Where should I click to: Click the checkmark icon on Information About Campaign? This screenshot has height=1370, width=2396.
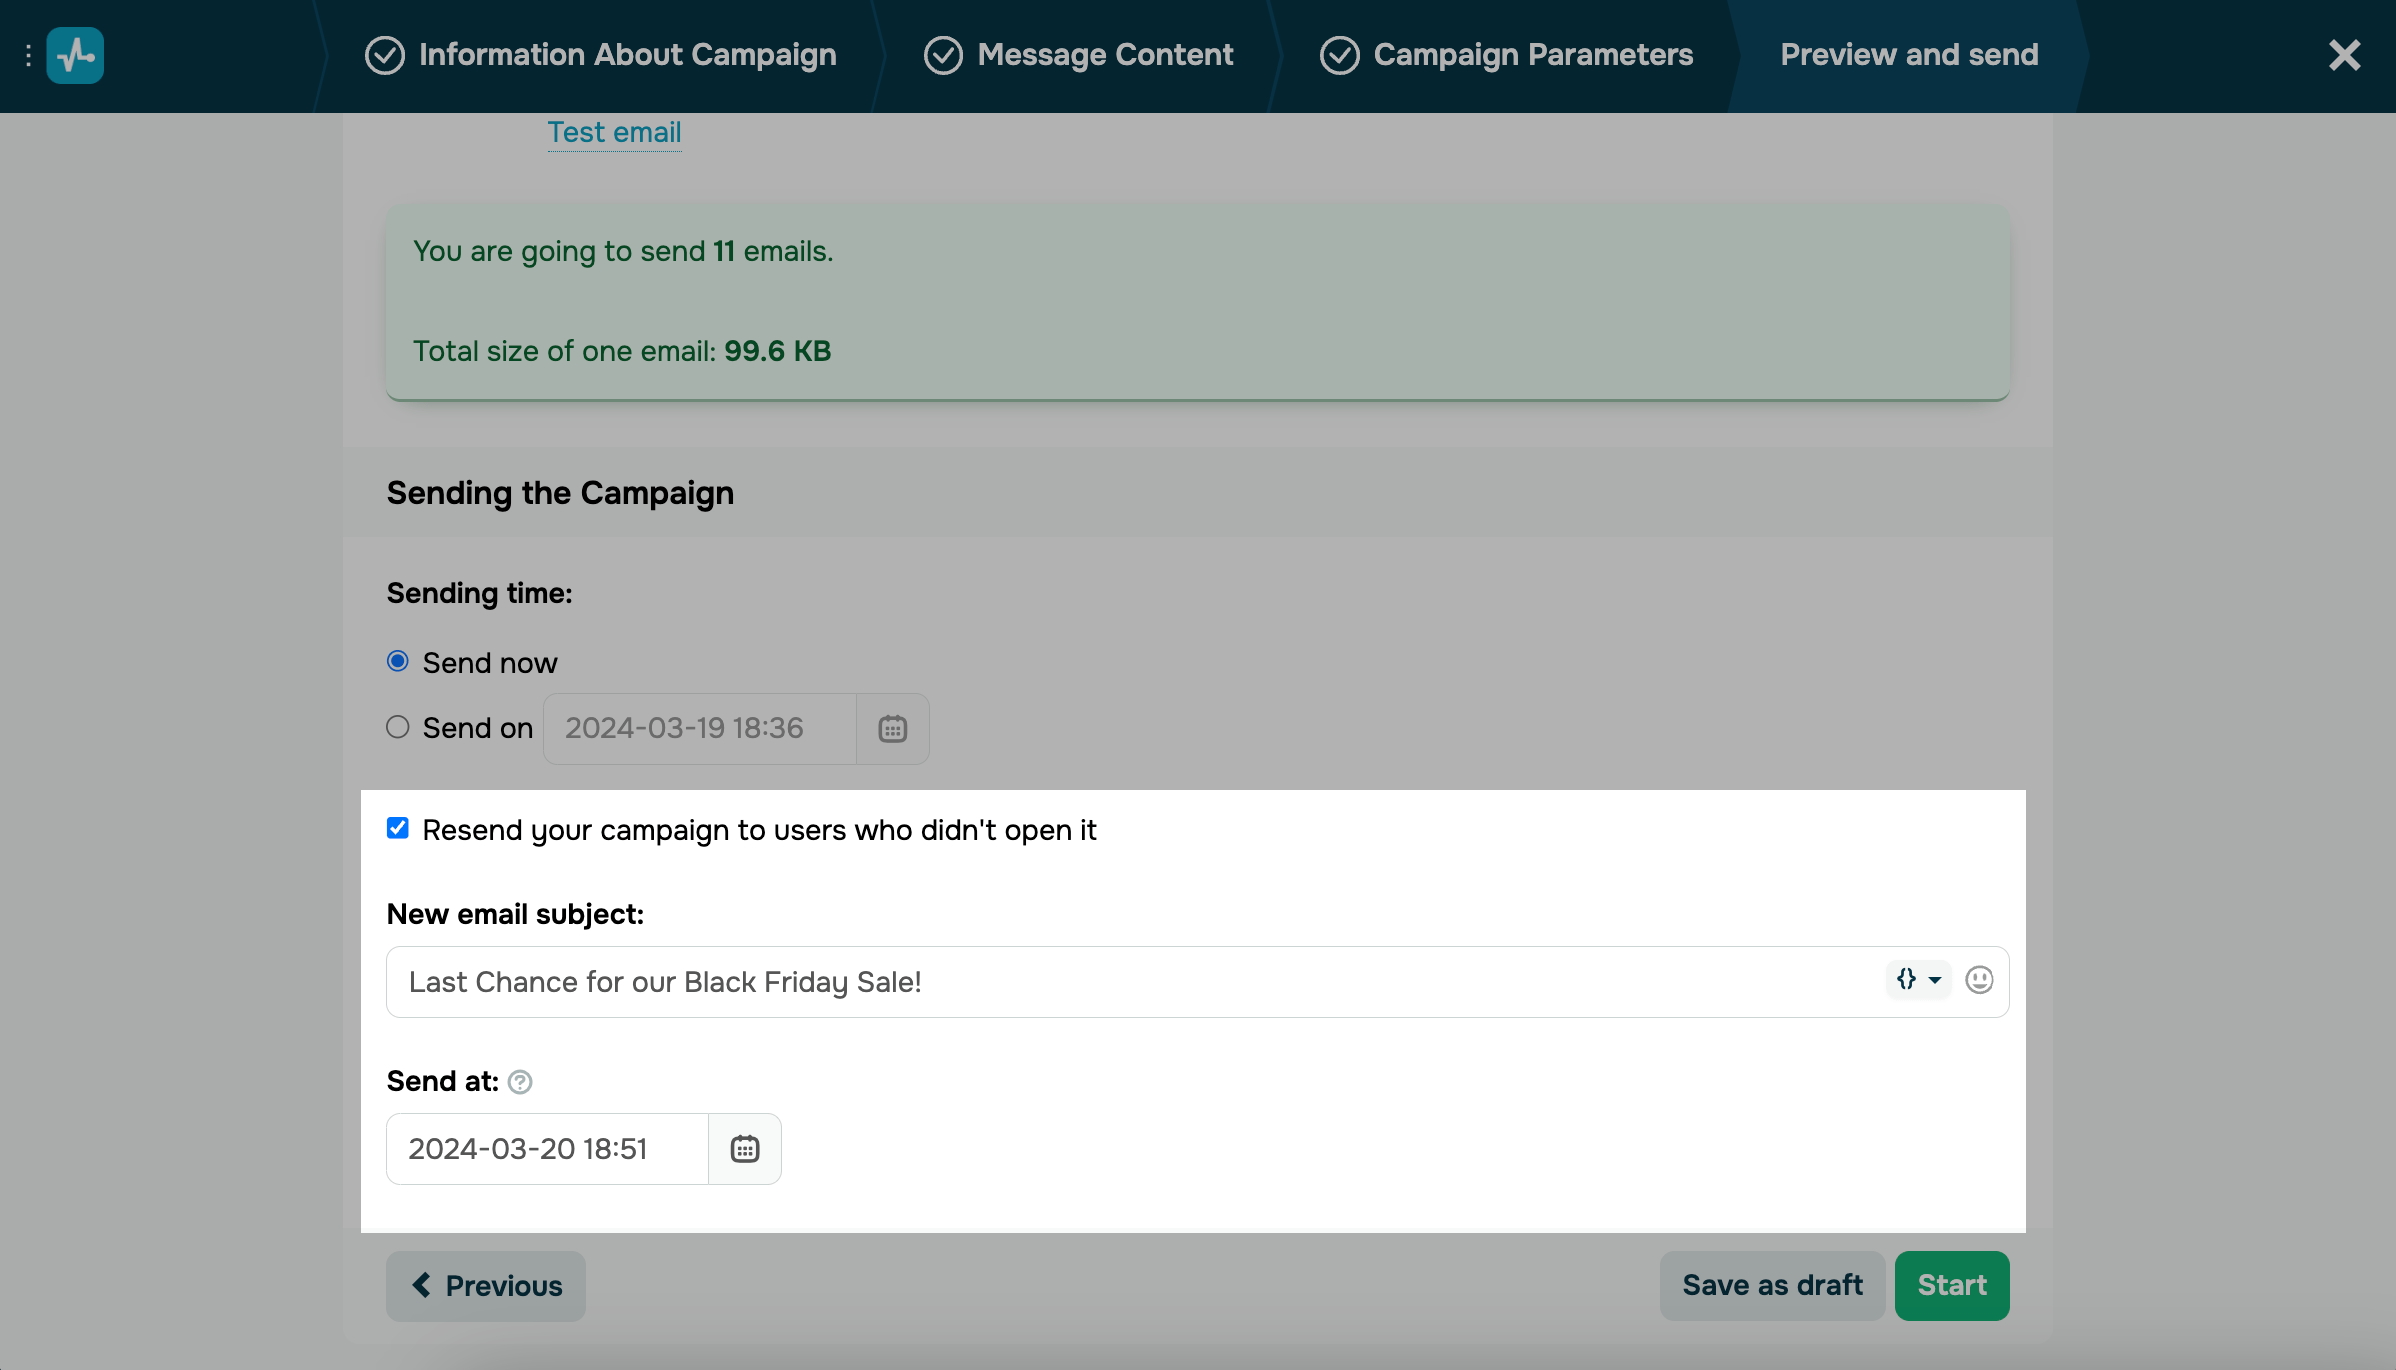(x=384, y=55)
